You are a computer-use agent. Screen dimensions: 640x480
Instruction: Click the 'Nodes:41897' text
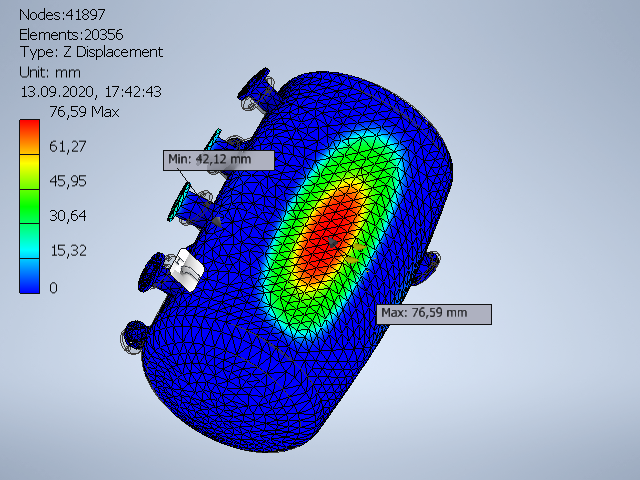(x=62, y=15)
